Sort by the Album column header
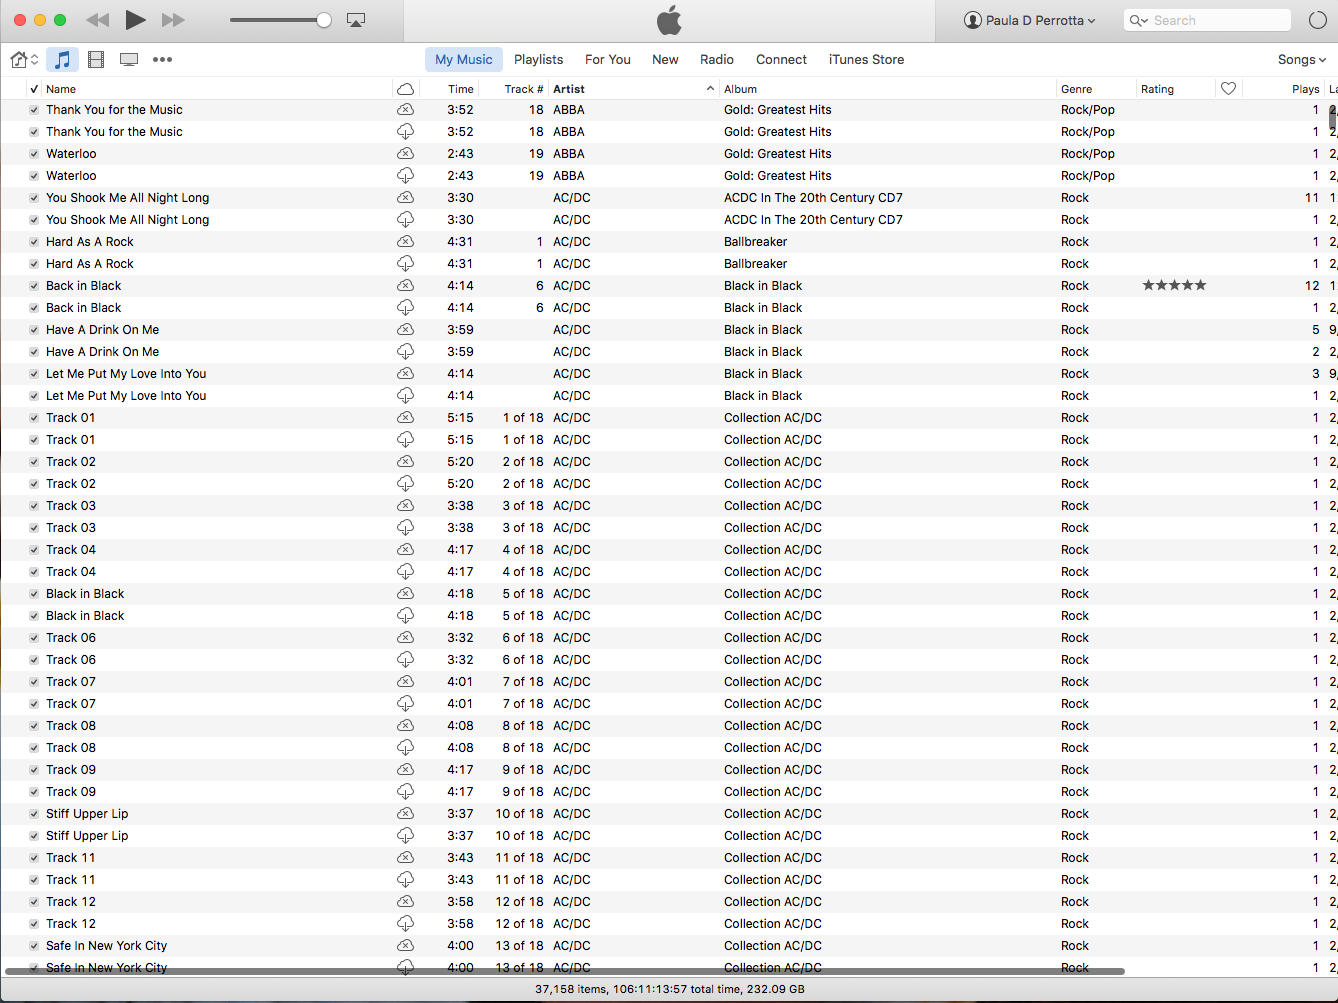The image size is (1338, 1003). coord(888,89)
